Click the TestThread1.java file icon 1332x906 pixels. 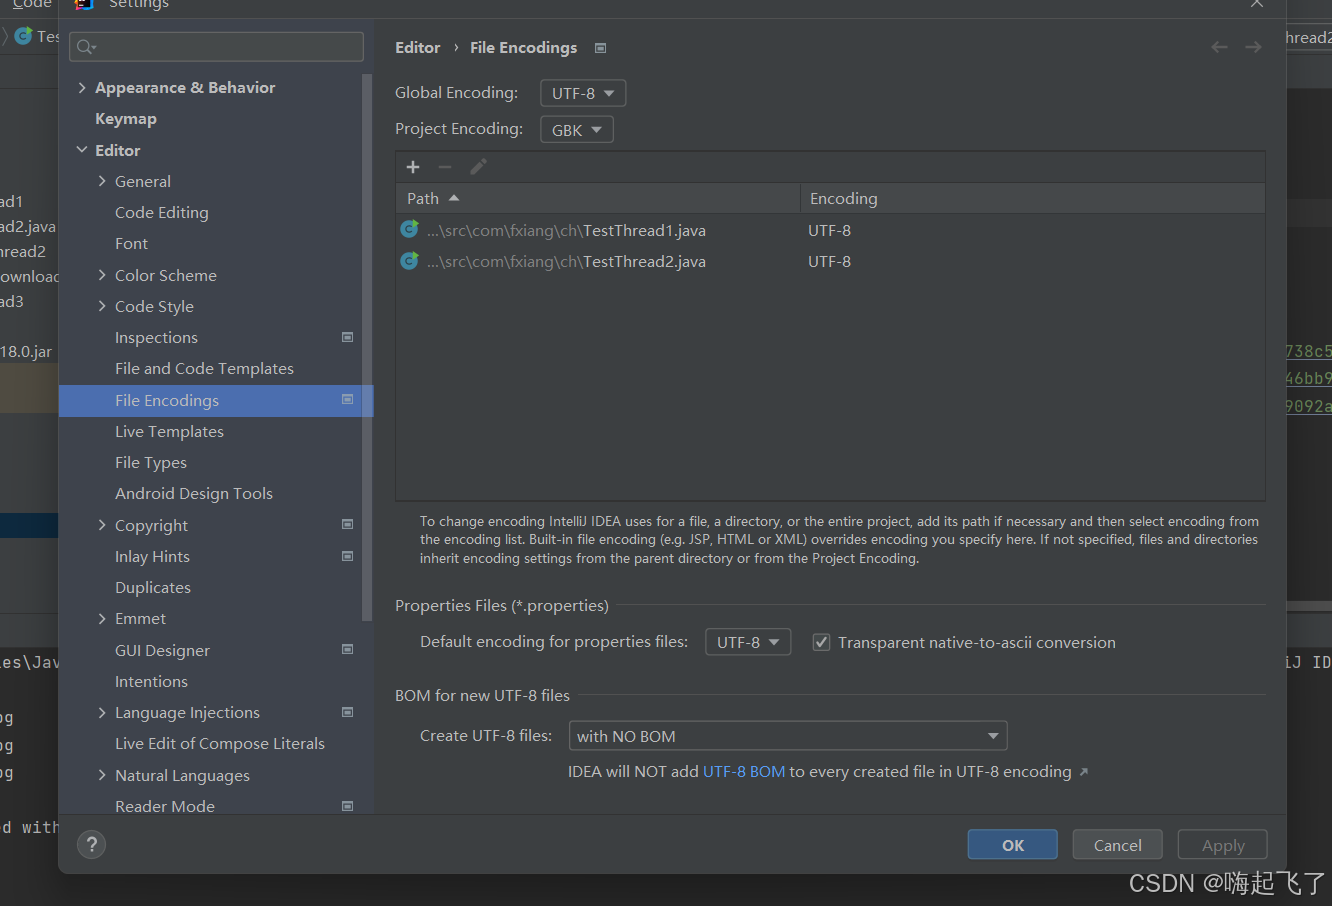coord(409,230)
